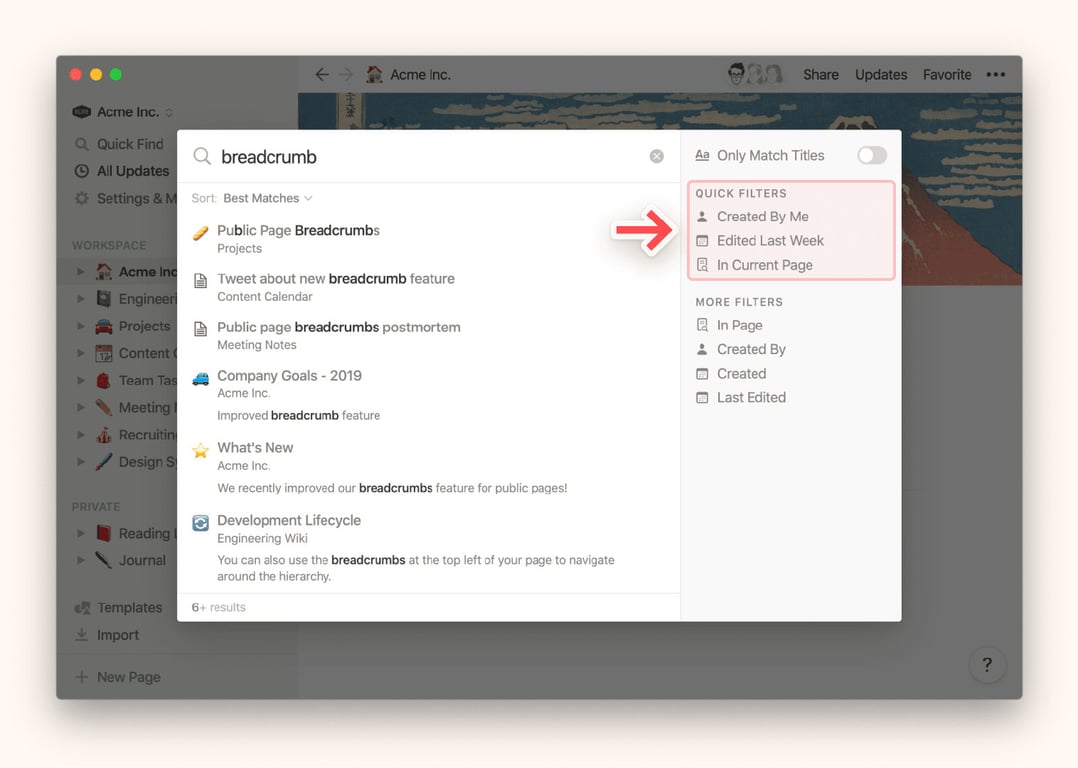Open the three-dots more options menu
The height and width of the screenshot is (768, 1078).
coord(995,74)
